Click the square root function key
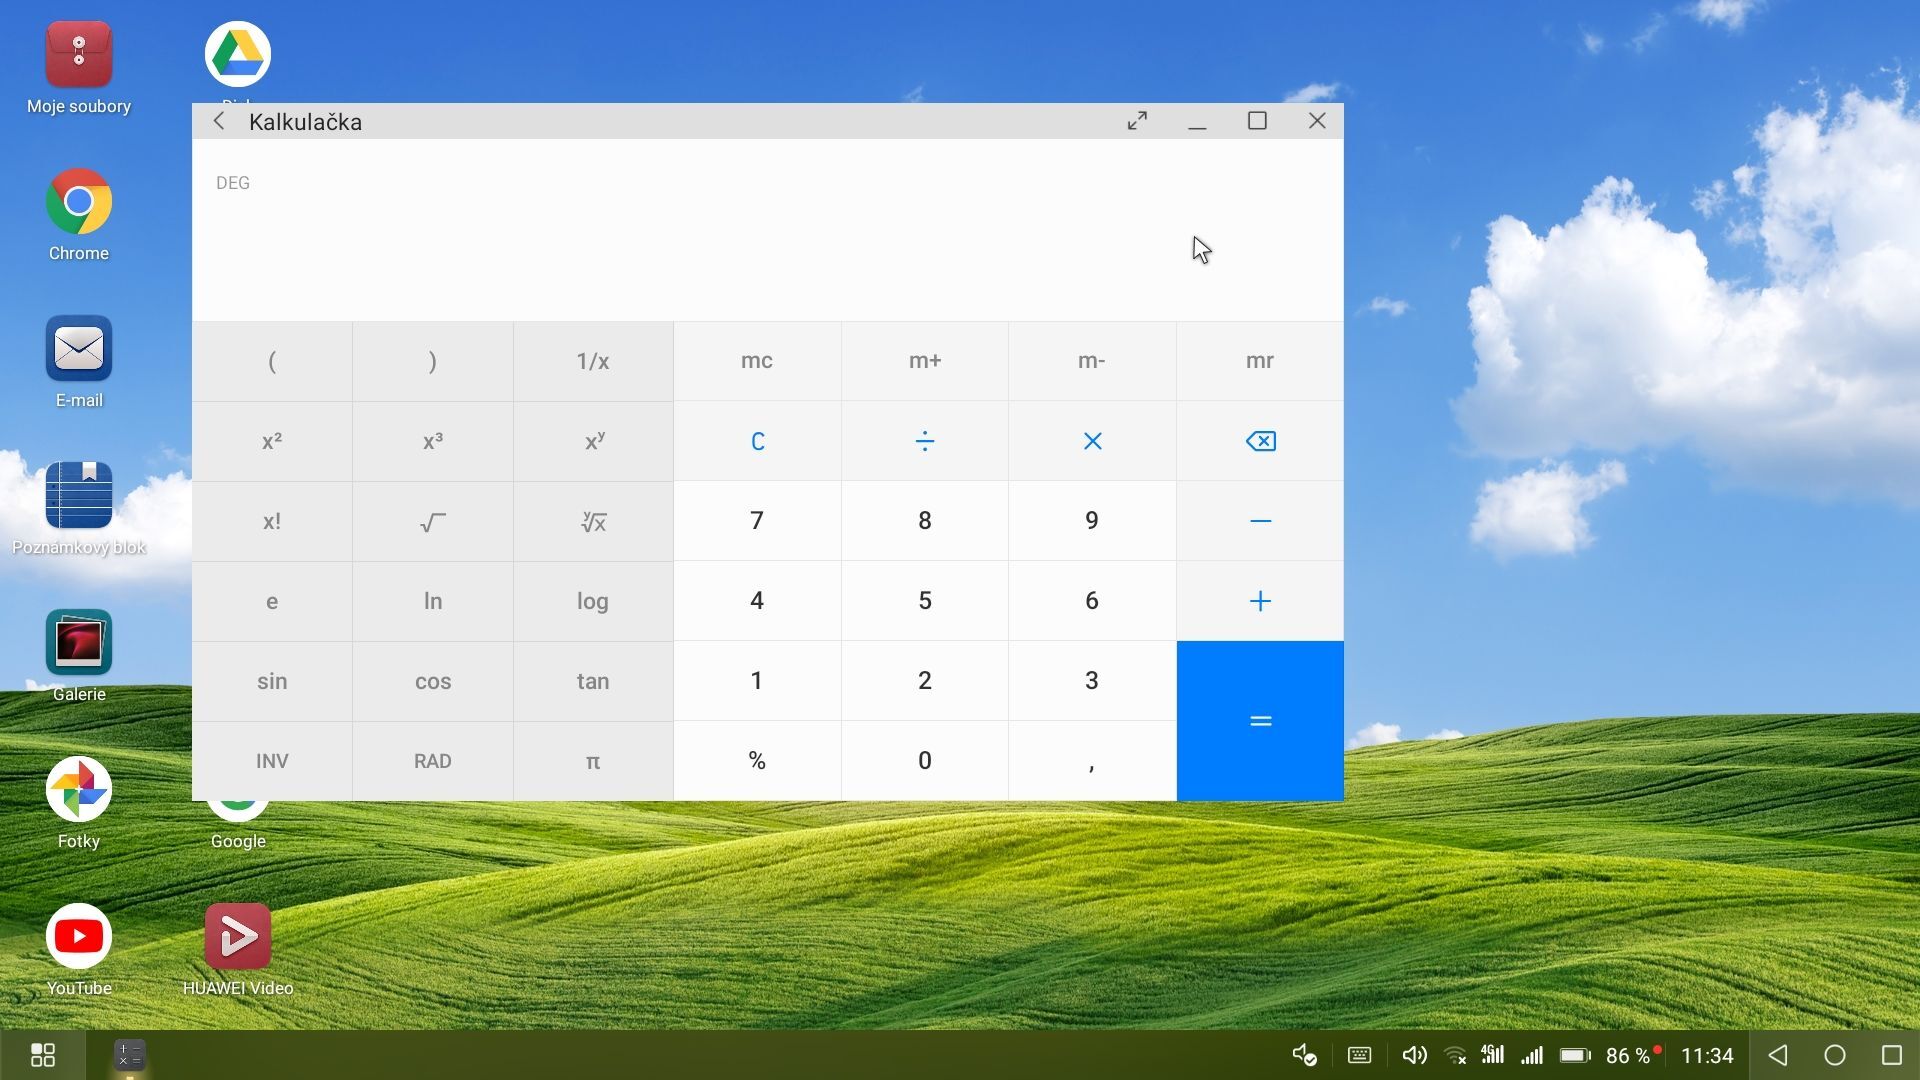Image resolution: width=1920 pixels, height=1080 pixels. coord(432,521)
